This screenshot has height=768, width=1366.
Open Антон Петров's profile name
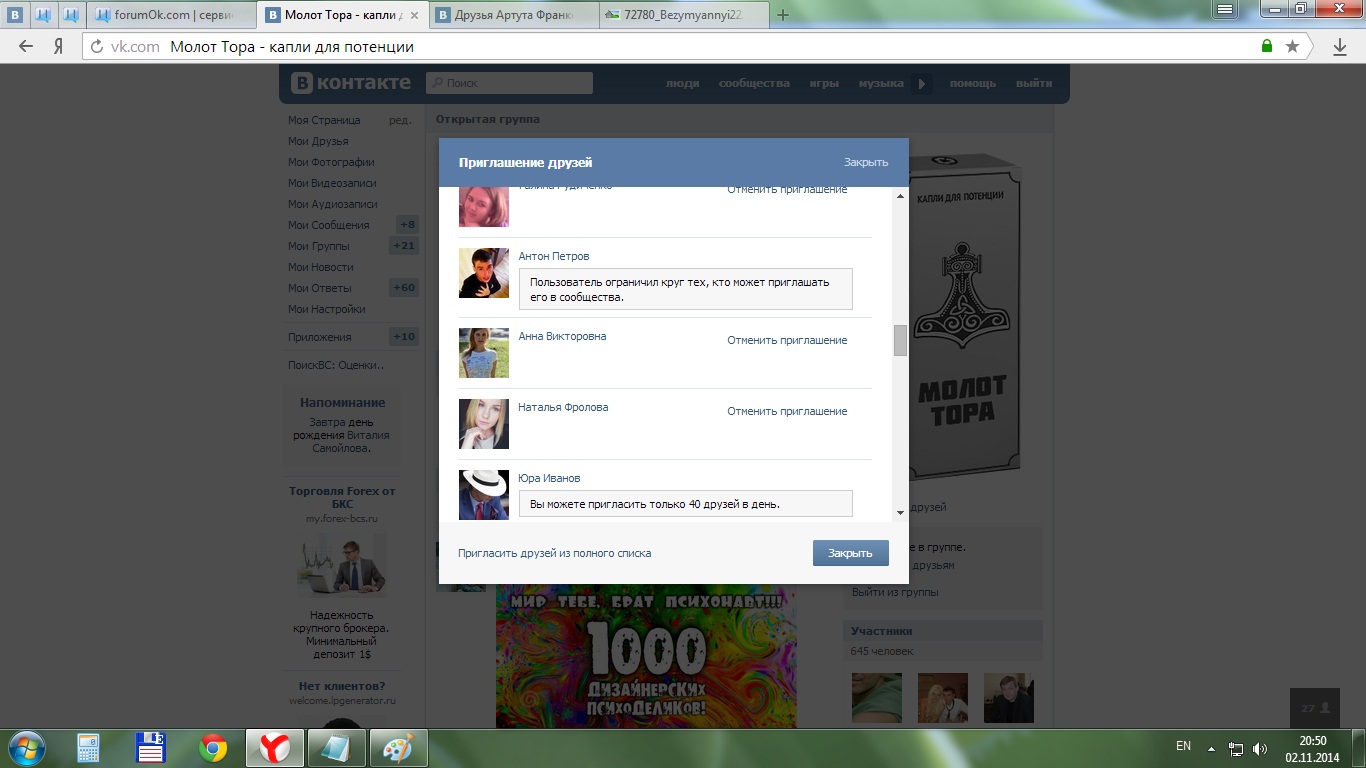point(554,256)
